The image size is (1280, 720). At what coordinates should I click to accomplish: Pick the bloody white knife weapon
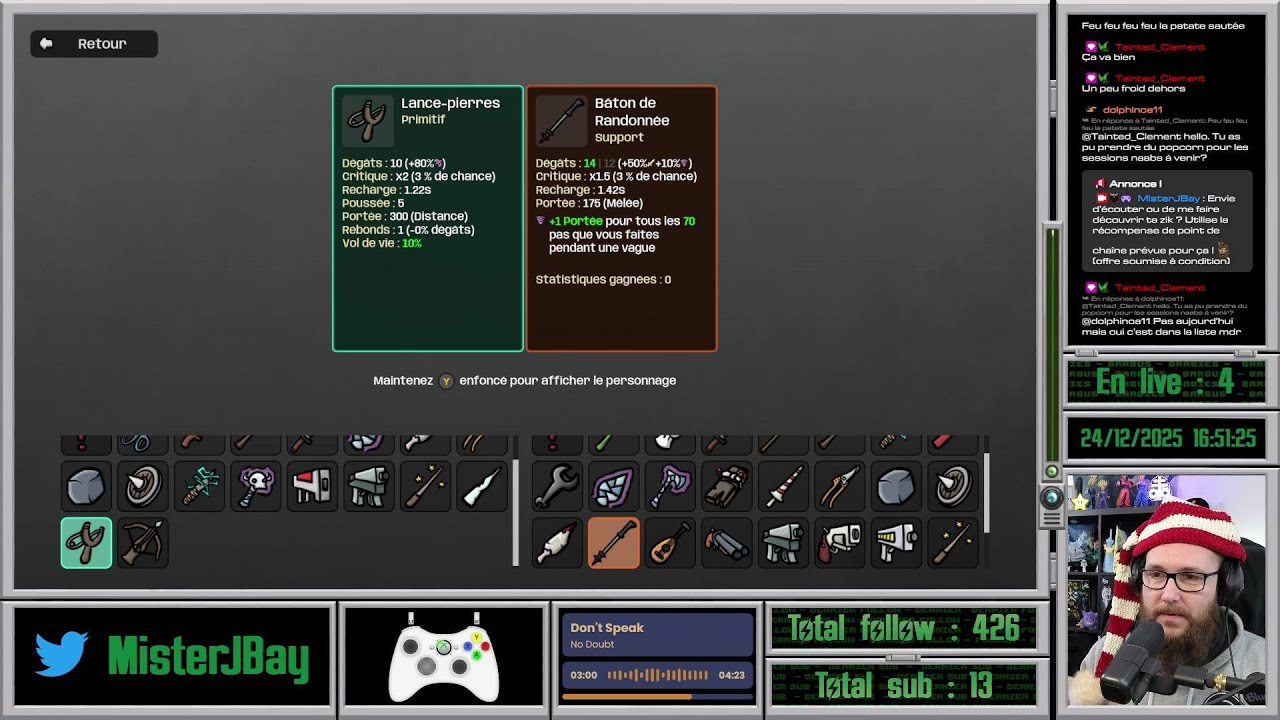coord(557,543)
